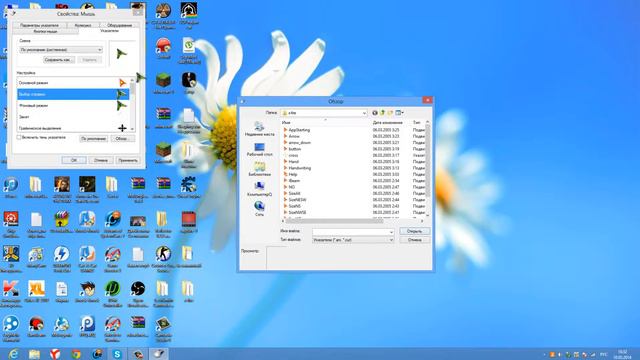Select the elite folder on the desktop
The width and height of the screenshot is (640, 360).
coord(188,291)
